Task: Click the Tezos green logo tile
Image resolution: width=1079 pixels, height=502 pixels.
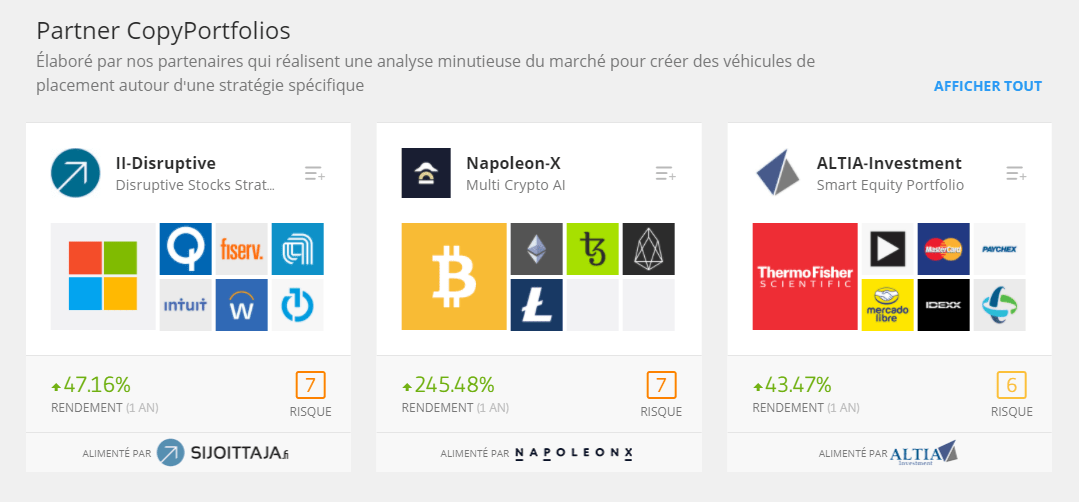Action: point(592,249)
